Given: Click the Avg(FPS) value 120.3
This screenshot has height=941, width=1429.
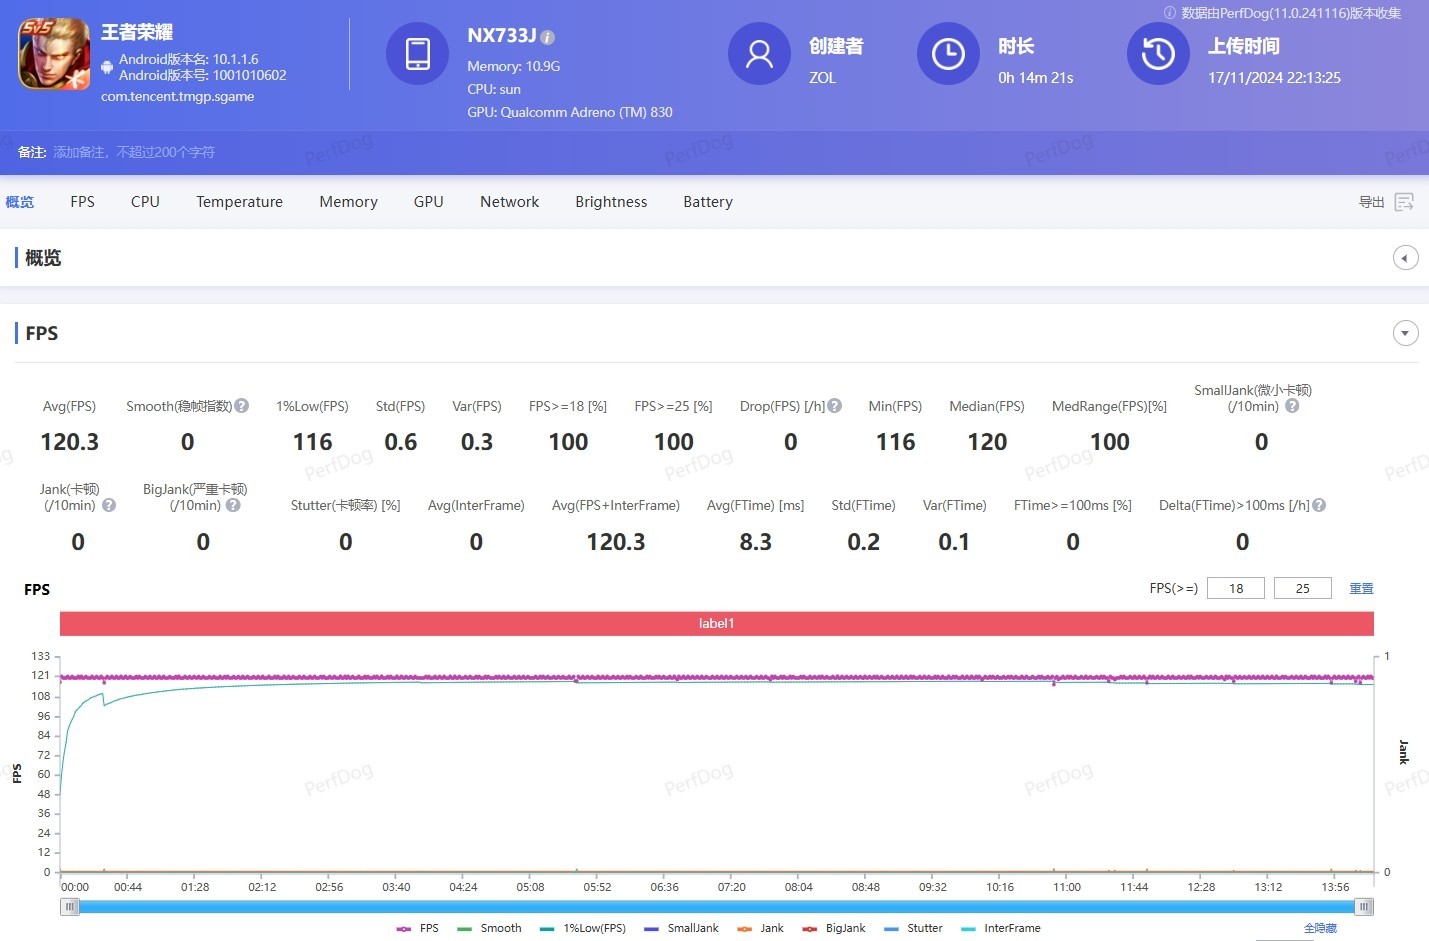Looking at the screenshot, I should pyautogui.click(x=70, y=442).
